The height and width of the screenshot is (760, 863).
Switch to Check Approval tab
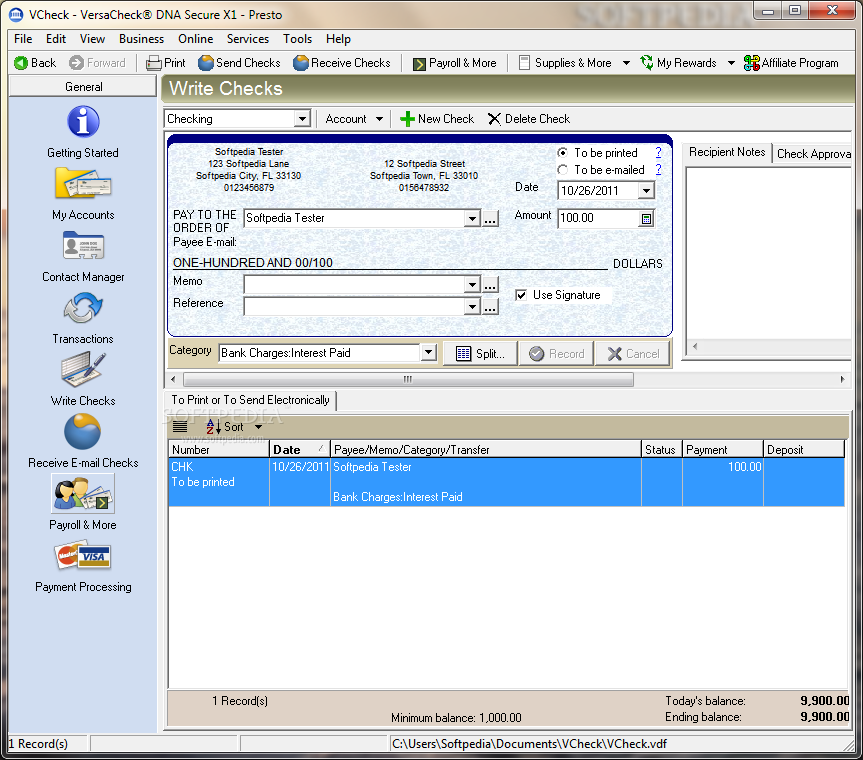coord(812,154)
